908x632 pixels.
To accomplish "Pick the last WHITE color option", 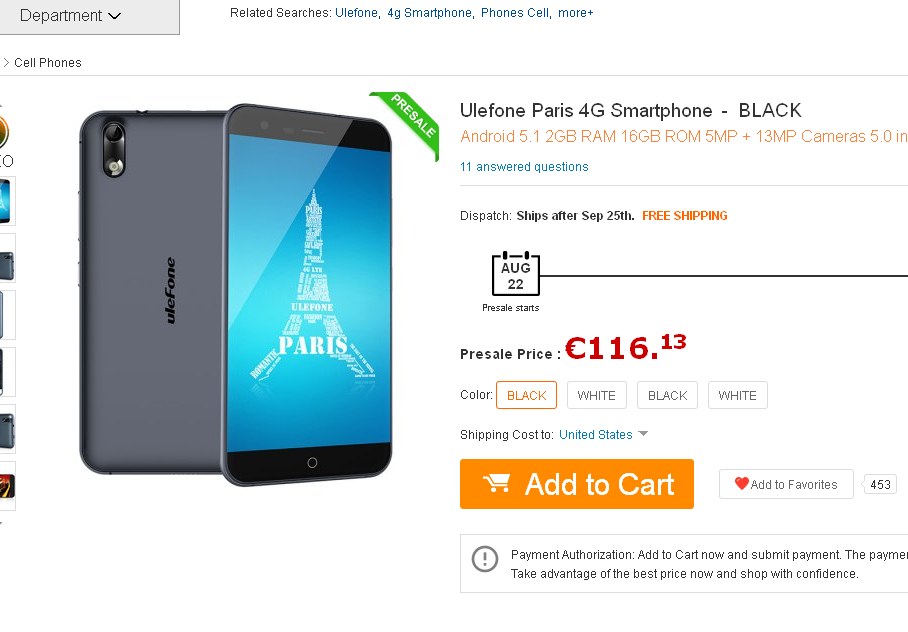I will [738, 395].
